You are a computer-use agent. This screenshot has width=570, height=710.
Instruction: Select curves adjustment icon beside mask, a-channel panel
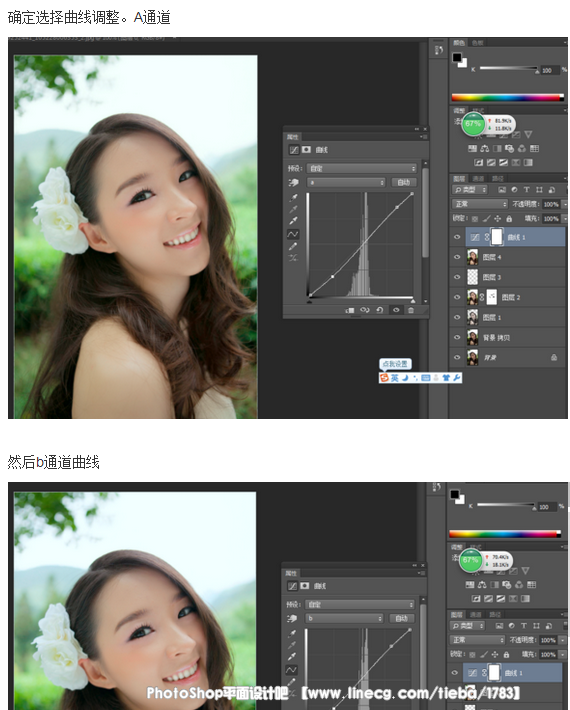coord(294,150)
